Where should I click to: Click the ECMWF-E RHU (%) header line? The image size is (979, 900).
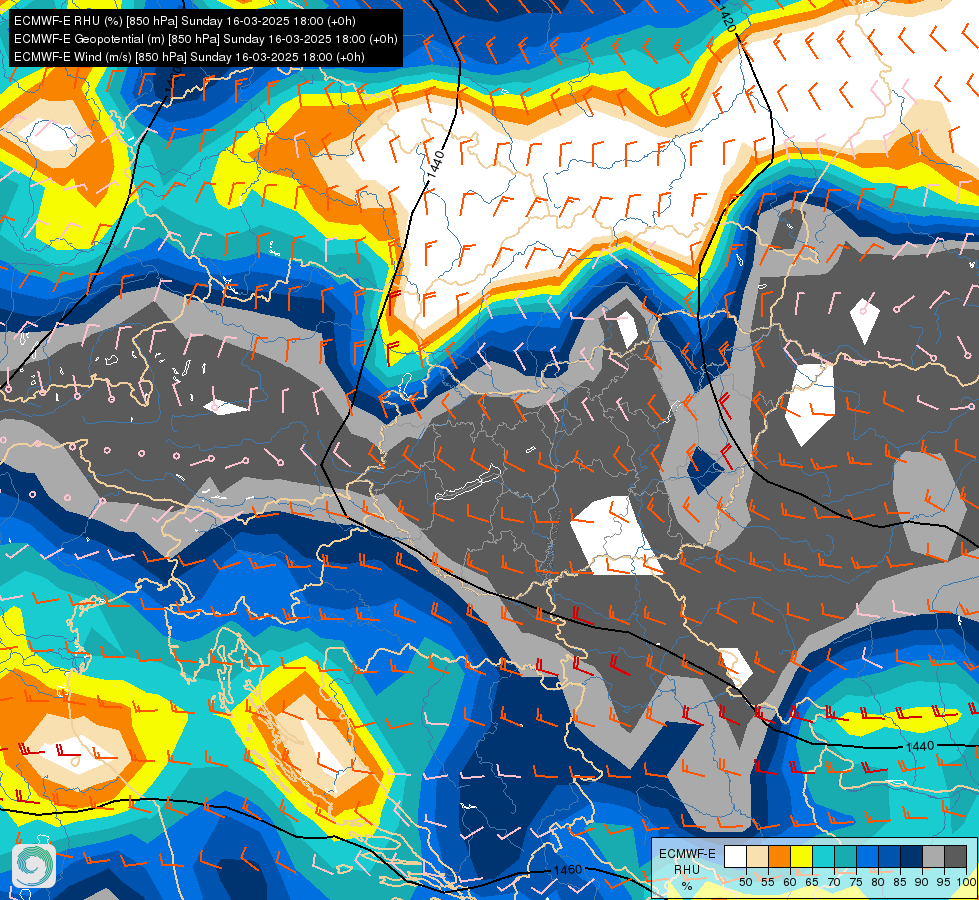185,21
